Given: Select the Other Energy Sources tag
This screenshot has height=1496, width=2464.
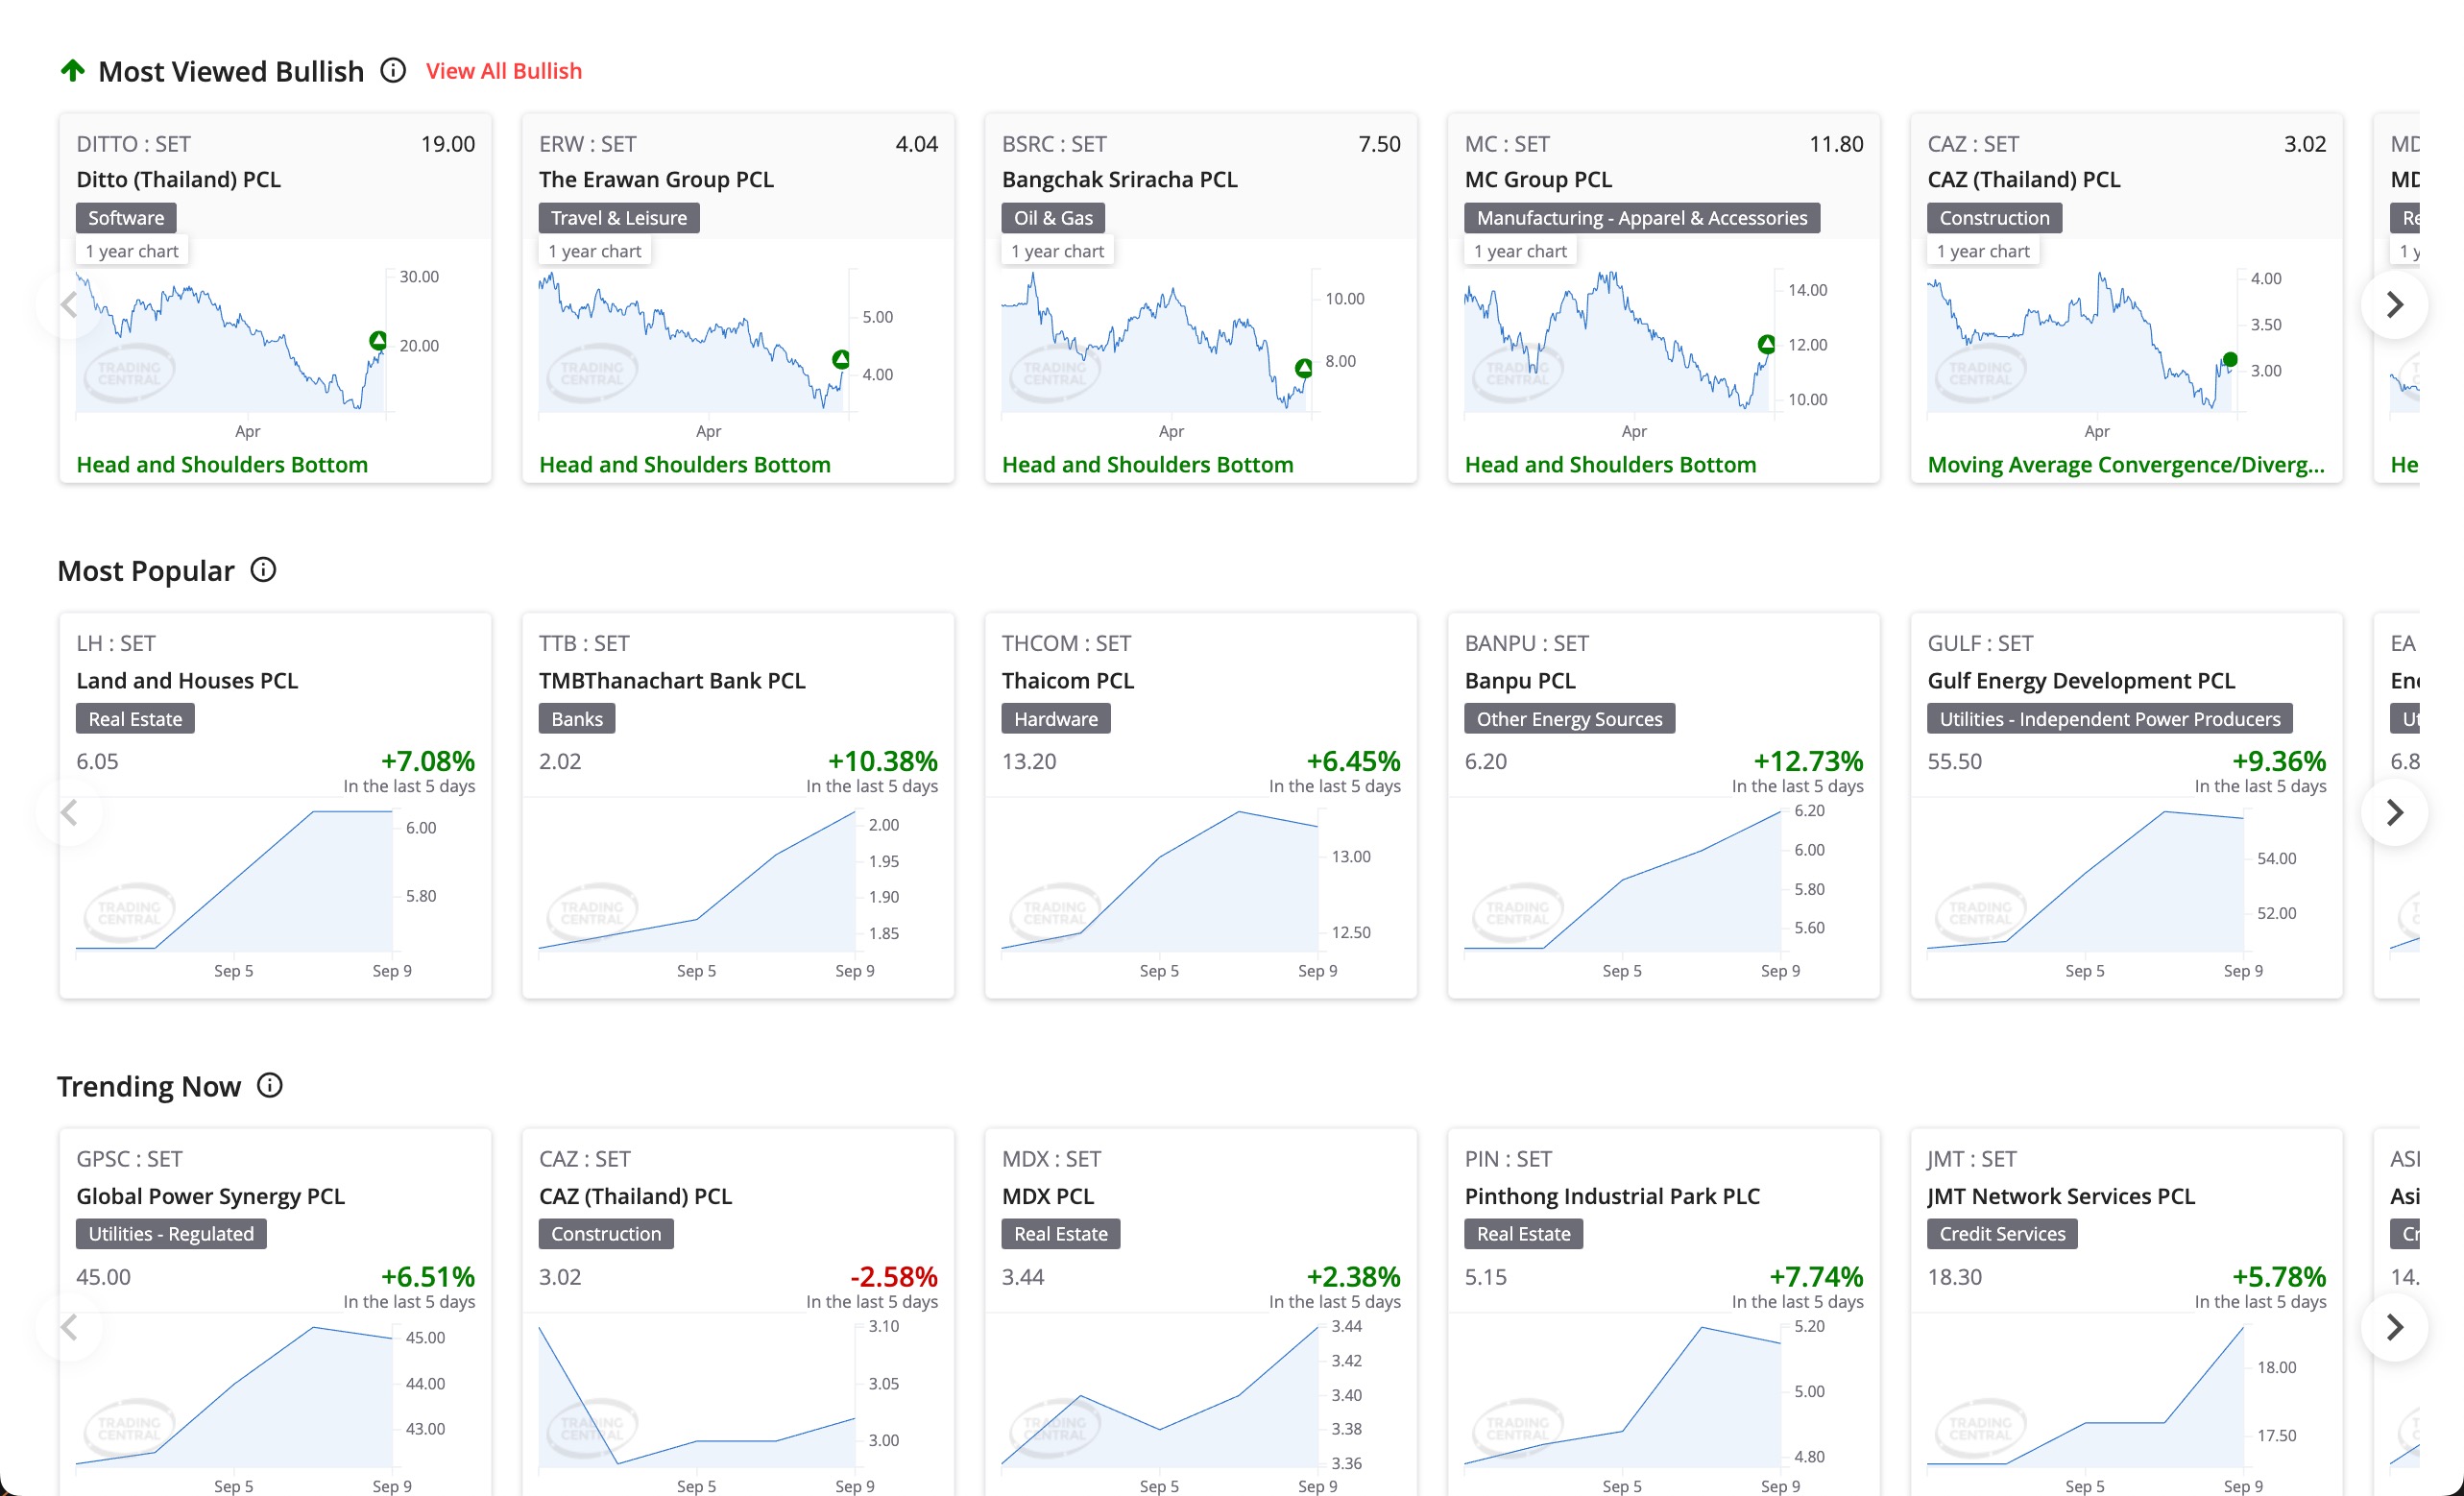Looking at the screenshot, I should [x=1569, y=719].
